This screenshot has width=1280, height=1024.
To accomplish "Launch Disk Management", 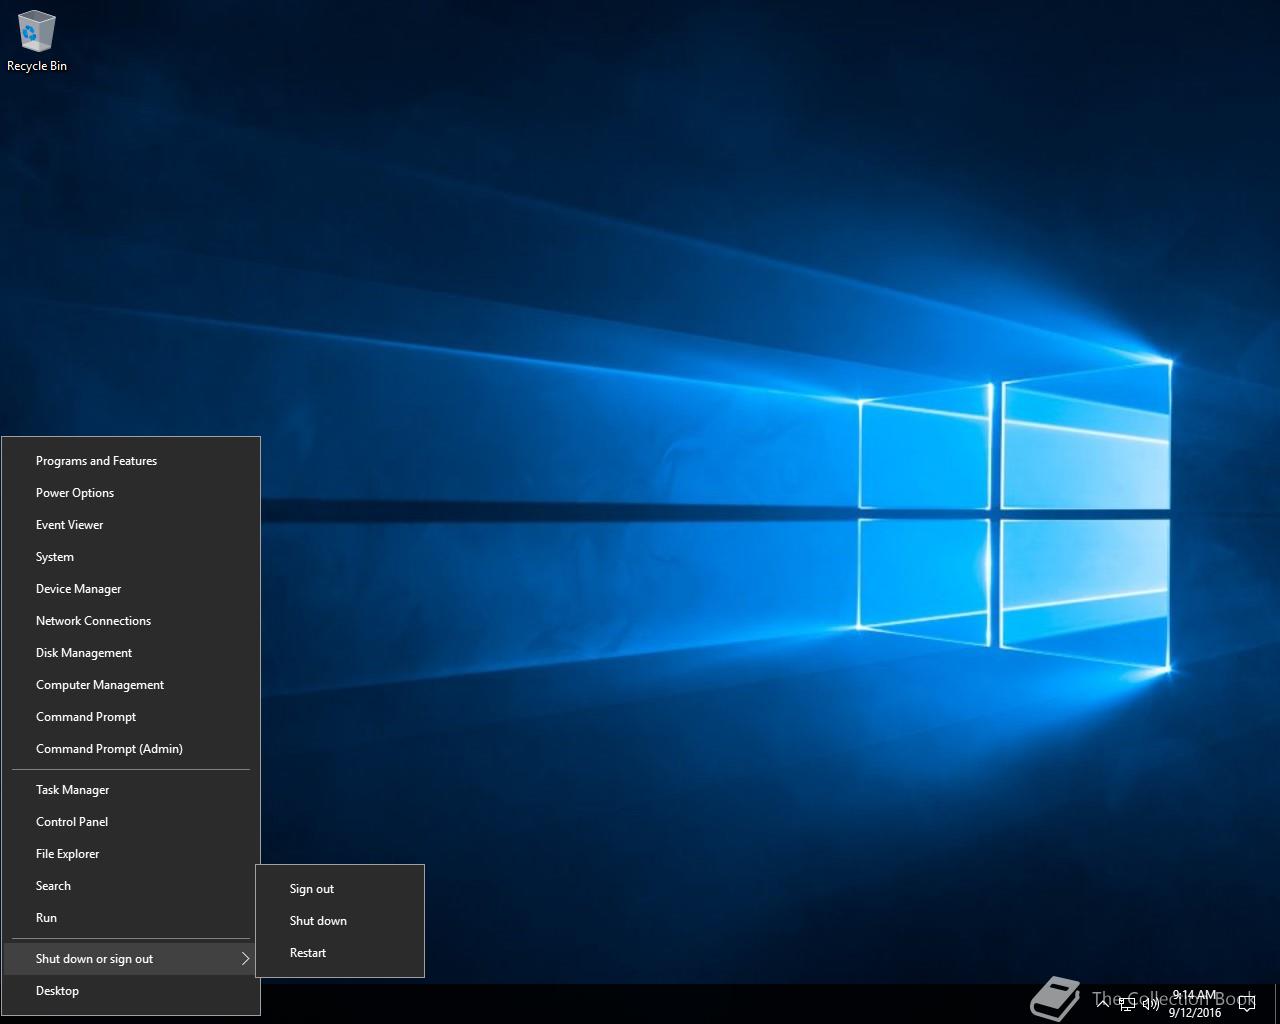I will tap(84, 653).
